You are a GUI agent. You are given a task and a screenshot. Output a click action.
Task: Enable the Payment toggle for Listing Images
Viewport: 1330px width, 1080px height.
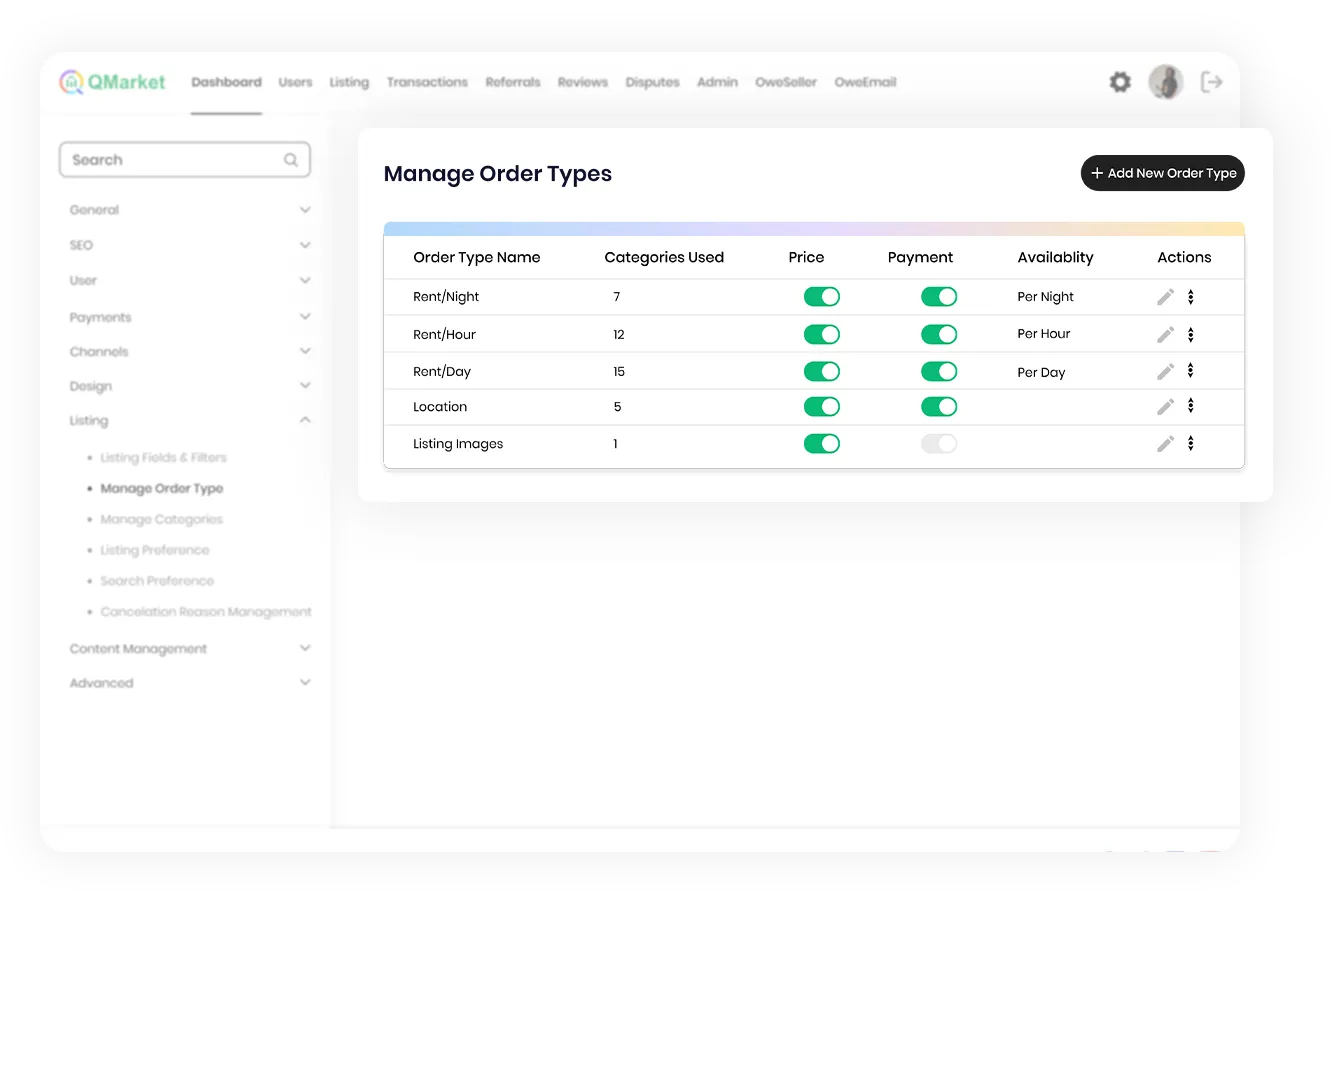938,444
